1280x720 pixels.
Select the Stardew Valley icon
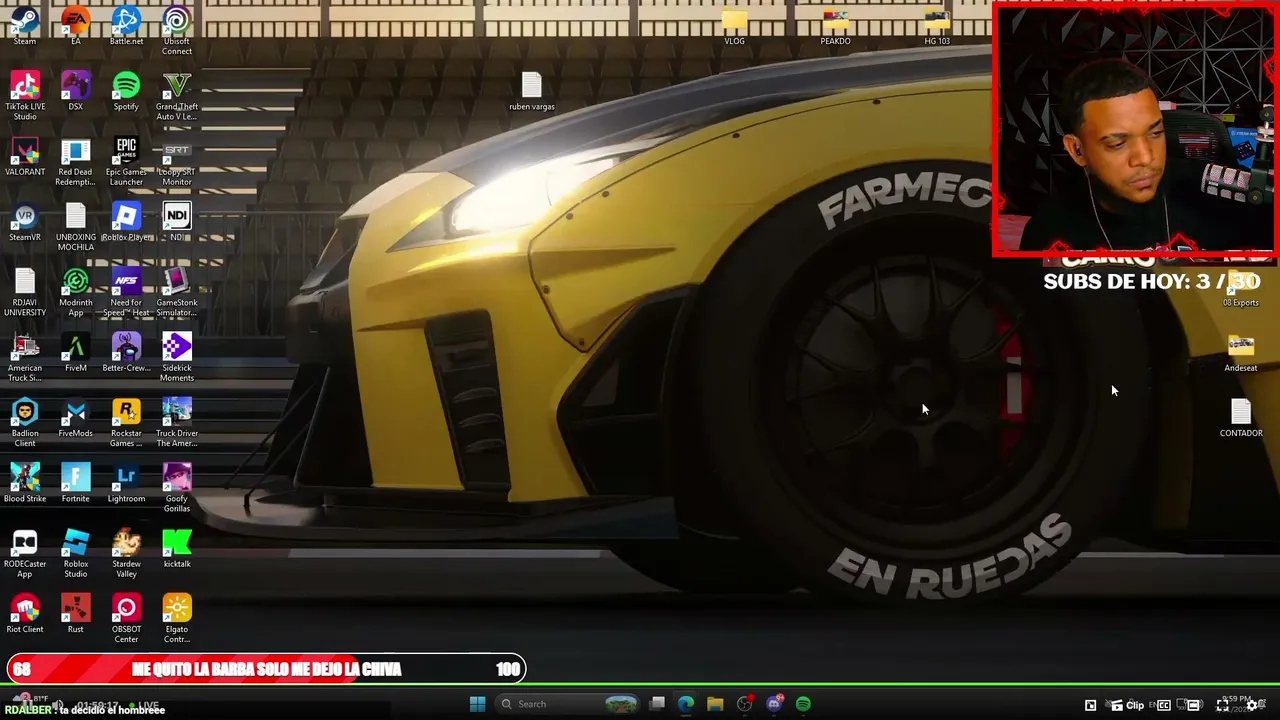click(x=126, y=554)
